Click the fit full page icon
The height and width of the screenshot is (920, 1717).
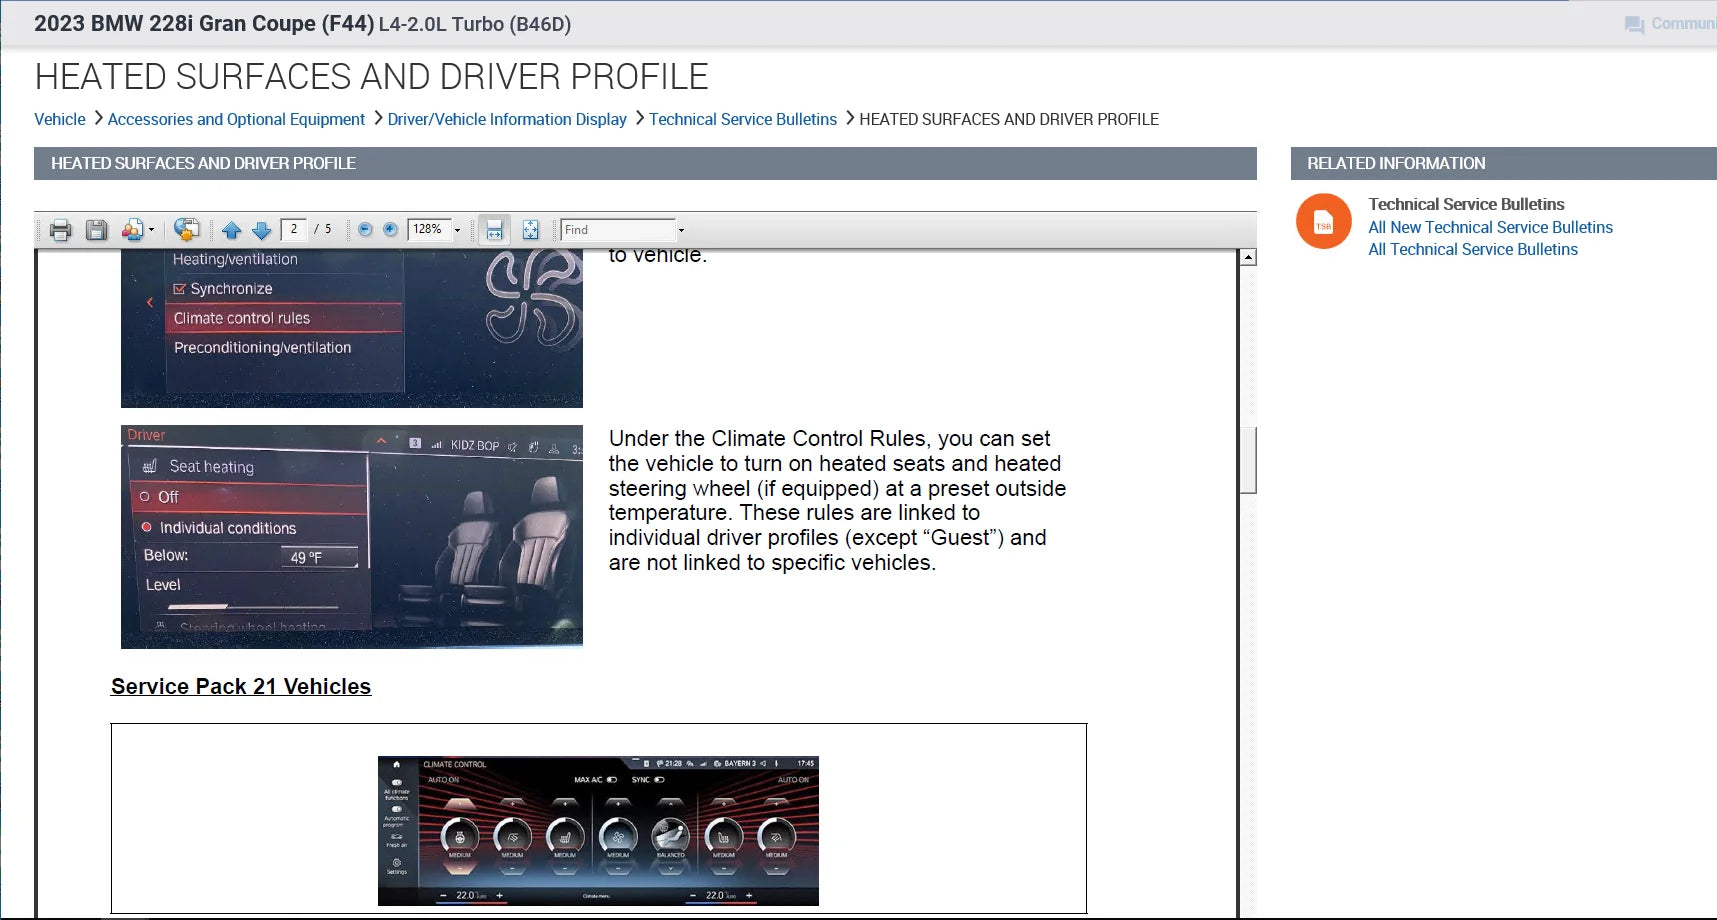point(530,230)
